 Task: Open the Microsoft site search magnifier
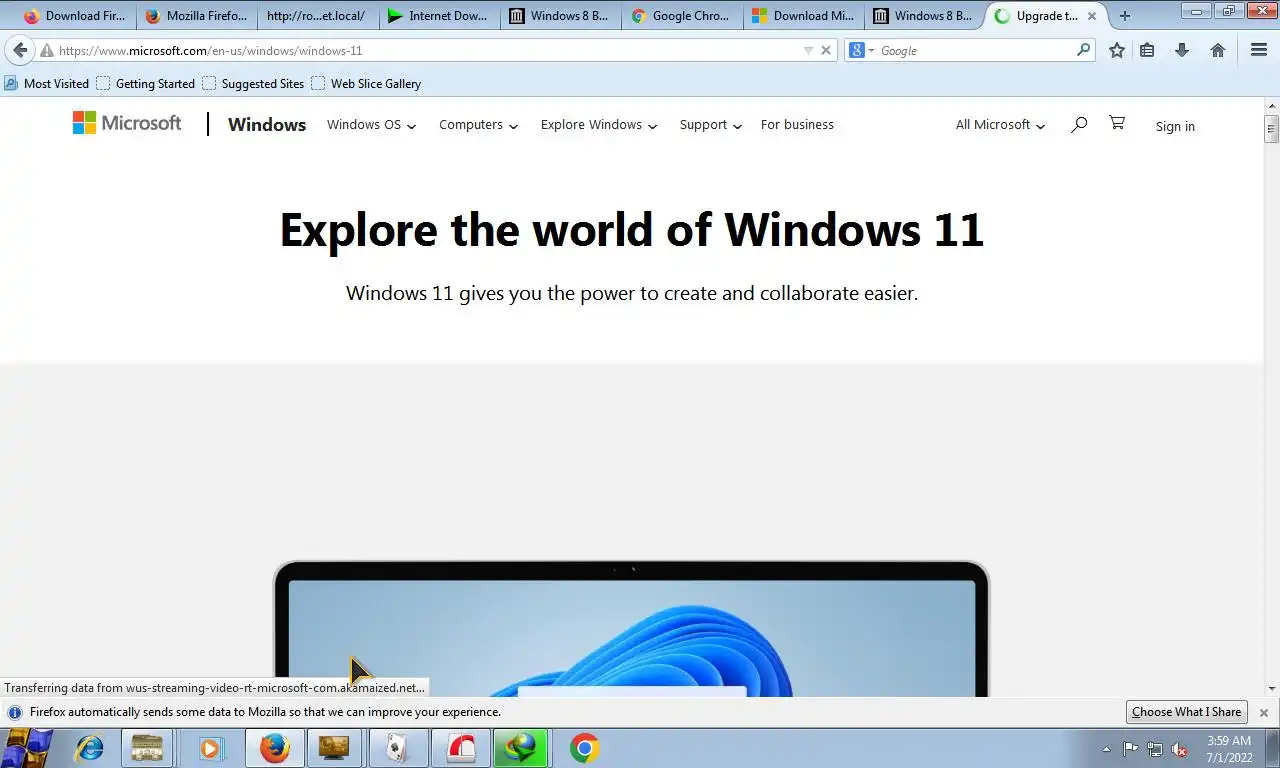point(1078,125)
